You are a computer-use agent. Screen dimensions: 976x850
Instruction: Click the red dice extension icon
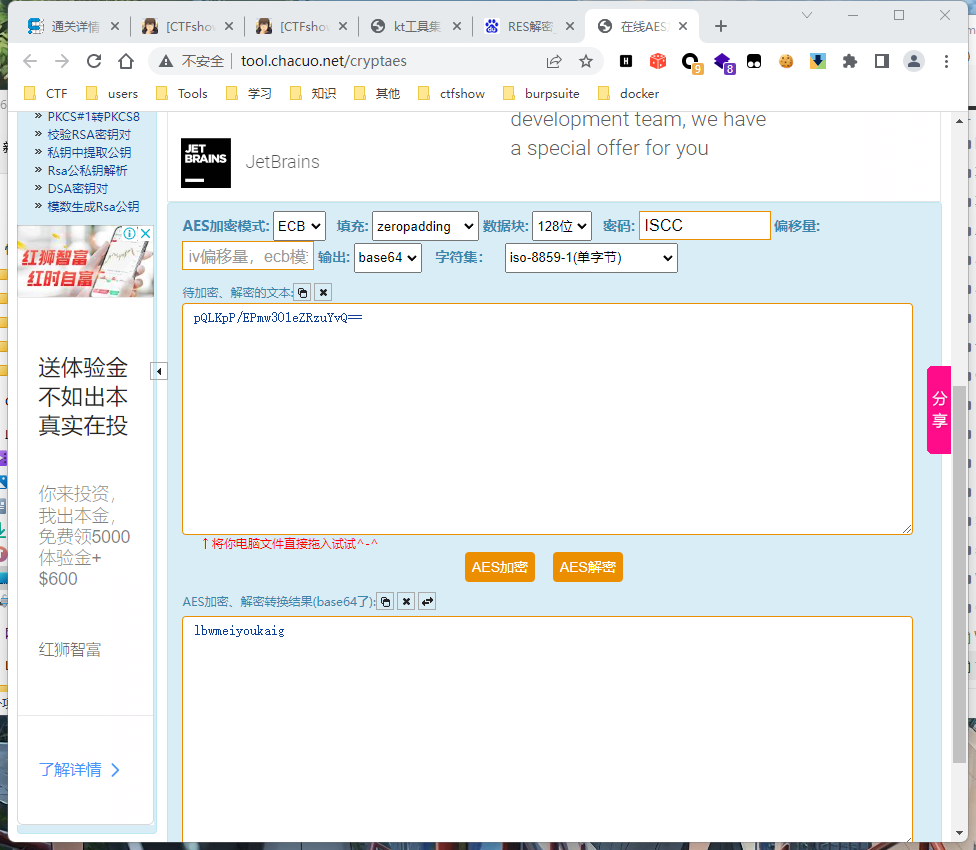(658, 61)
